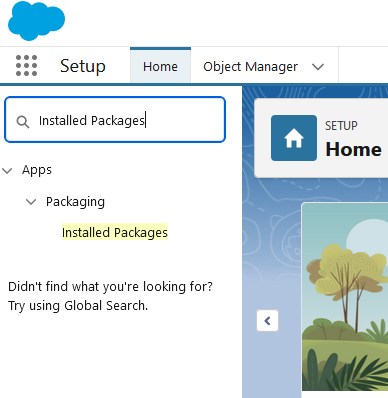Click the Apps tree label

point(37,170)
